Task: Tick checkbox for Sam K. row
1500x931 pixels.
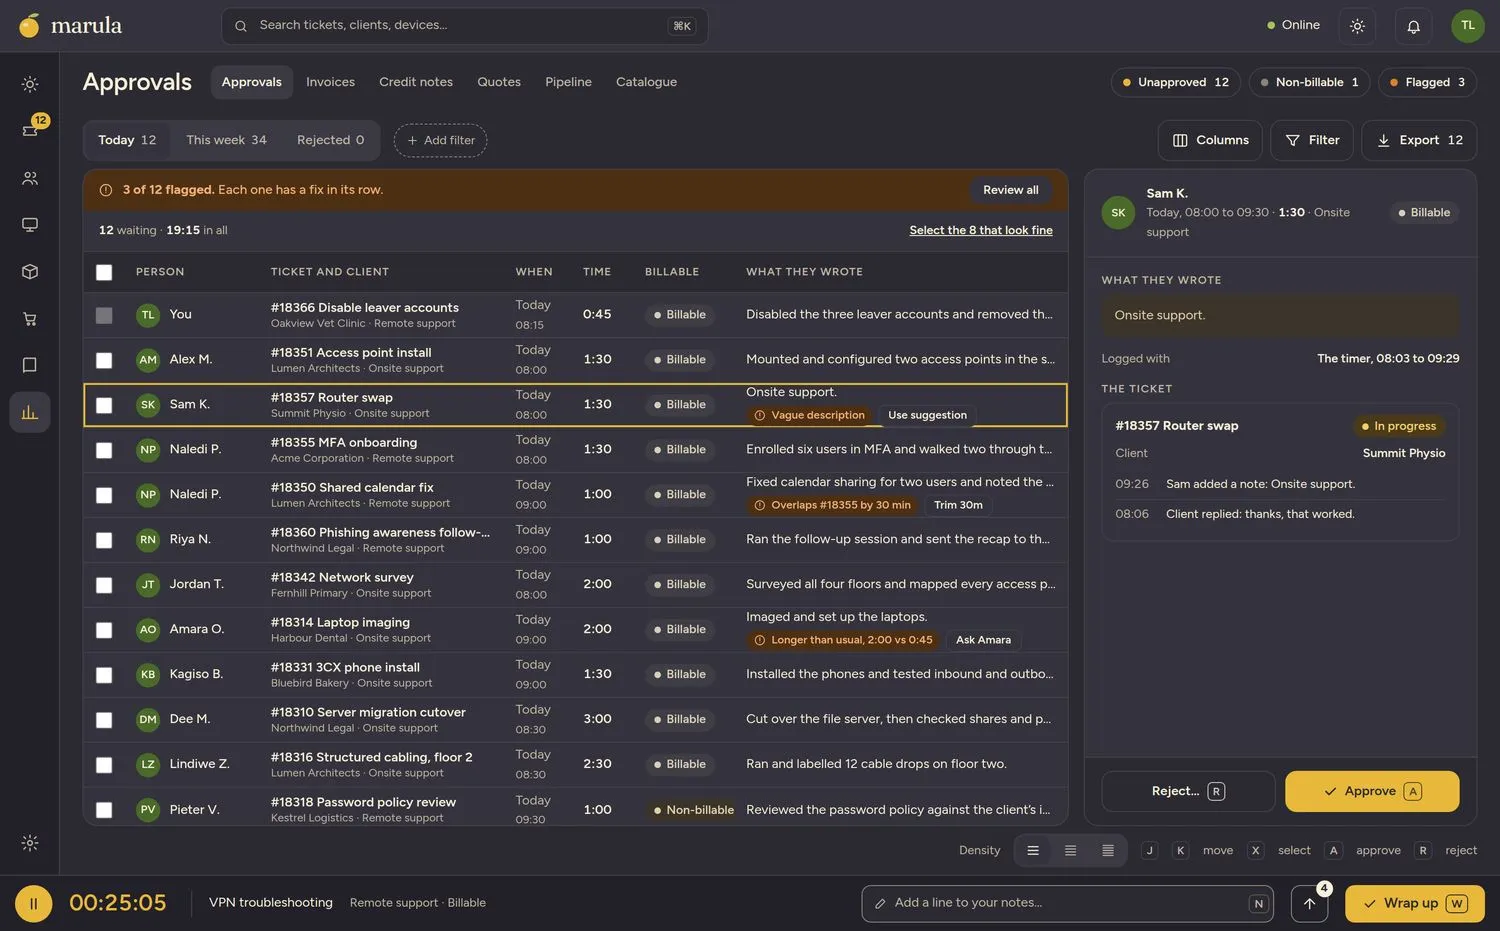Action: pyautogui.click(x=104, y=405)
